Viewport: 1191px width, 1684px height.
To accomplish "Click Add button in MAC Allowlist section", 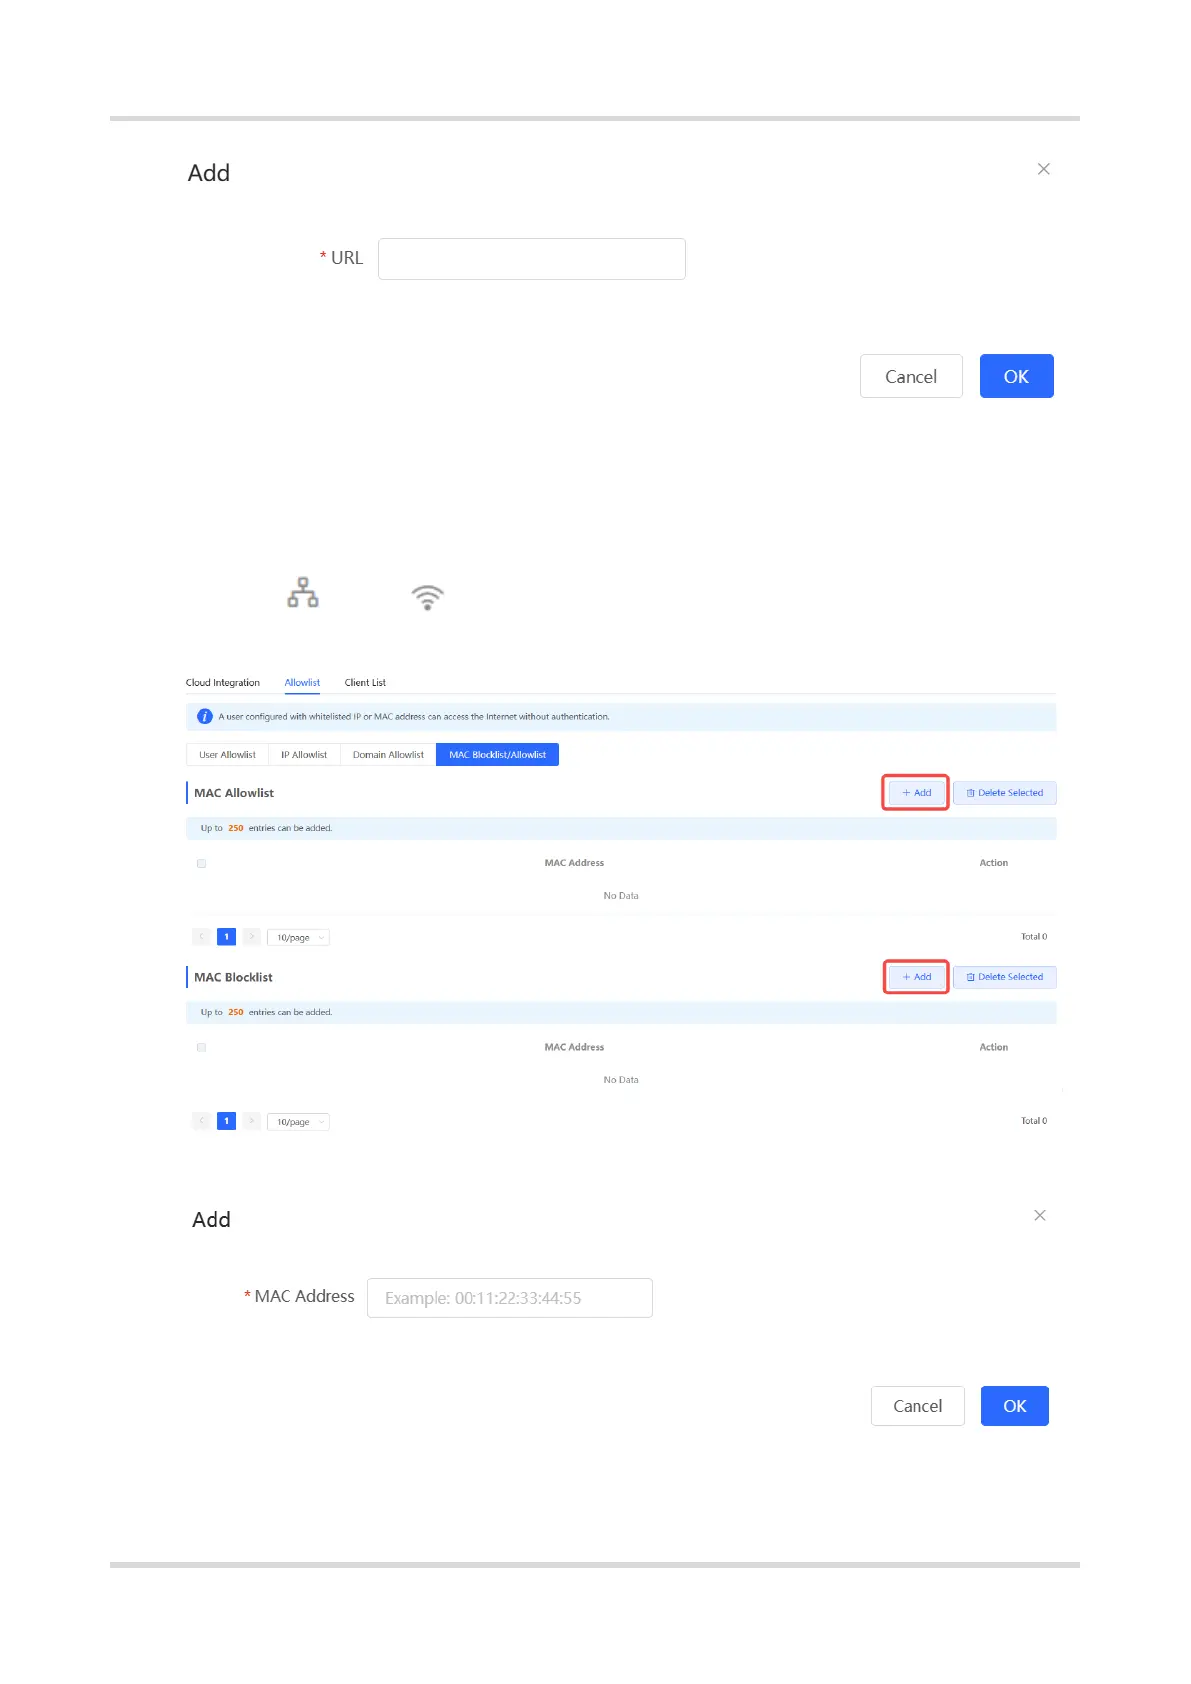I will point(916,793).
